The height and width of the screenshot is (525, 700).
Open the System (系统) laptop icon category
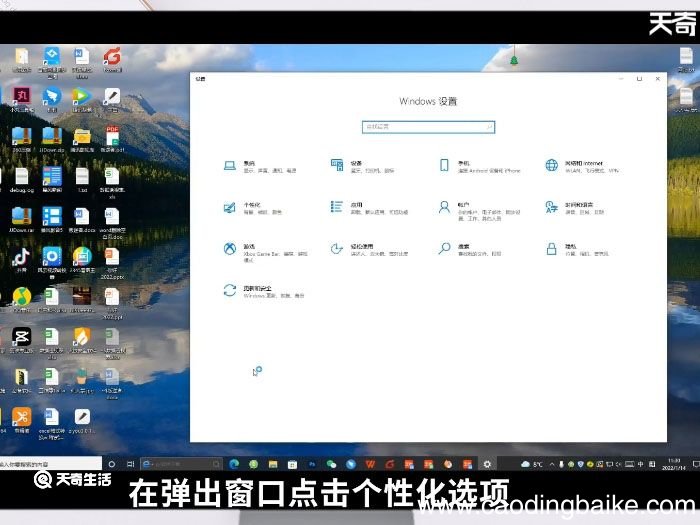coord(259,166)
